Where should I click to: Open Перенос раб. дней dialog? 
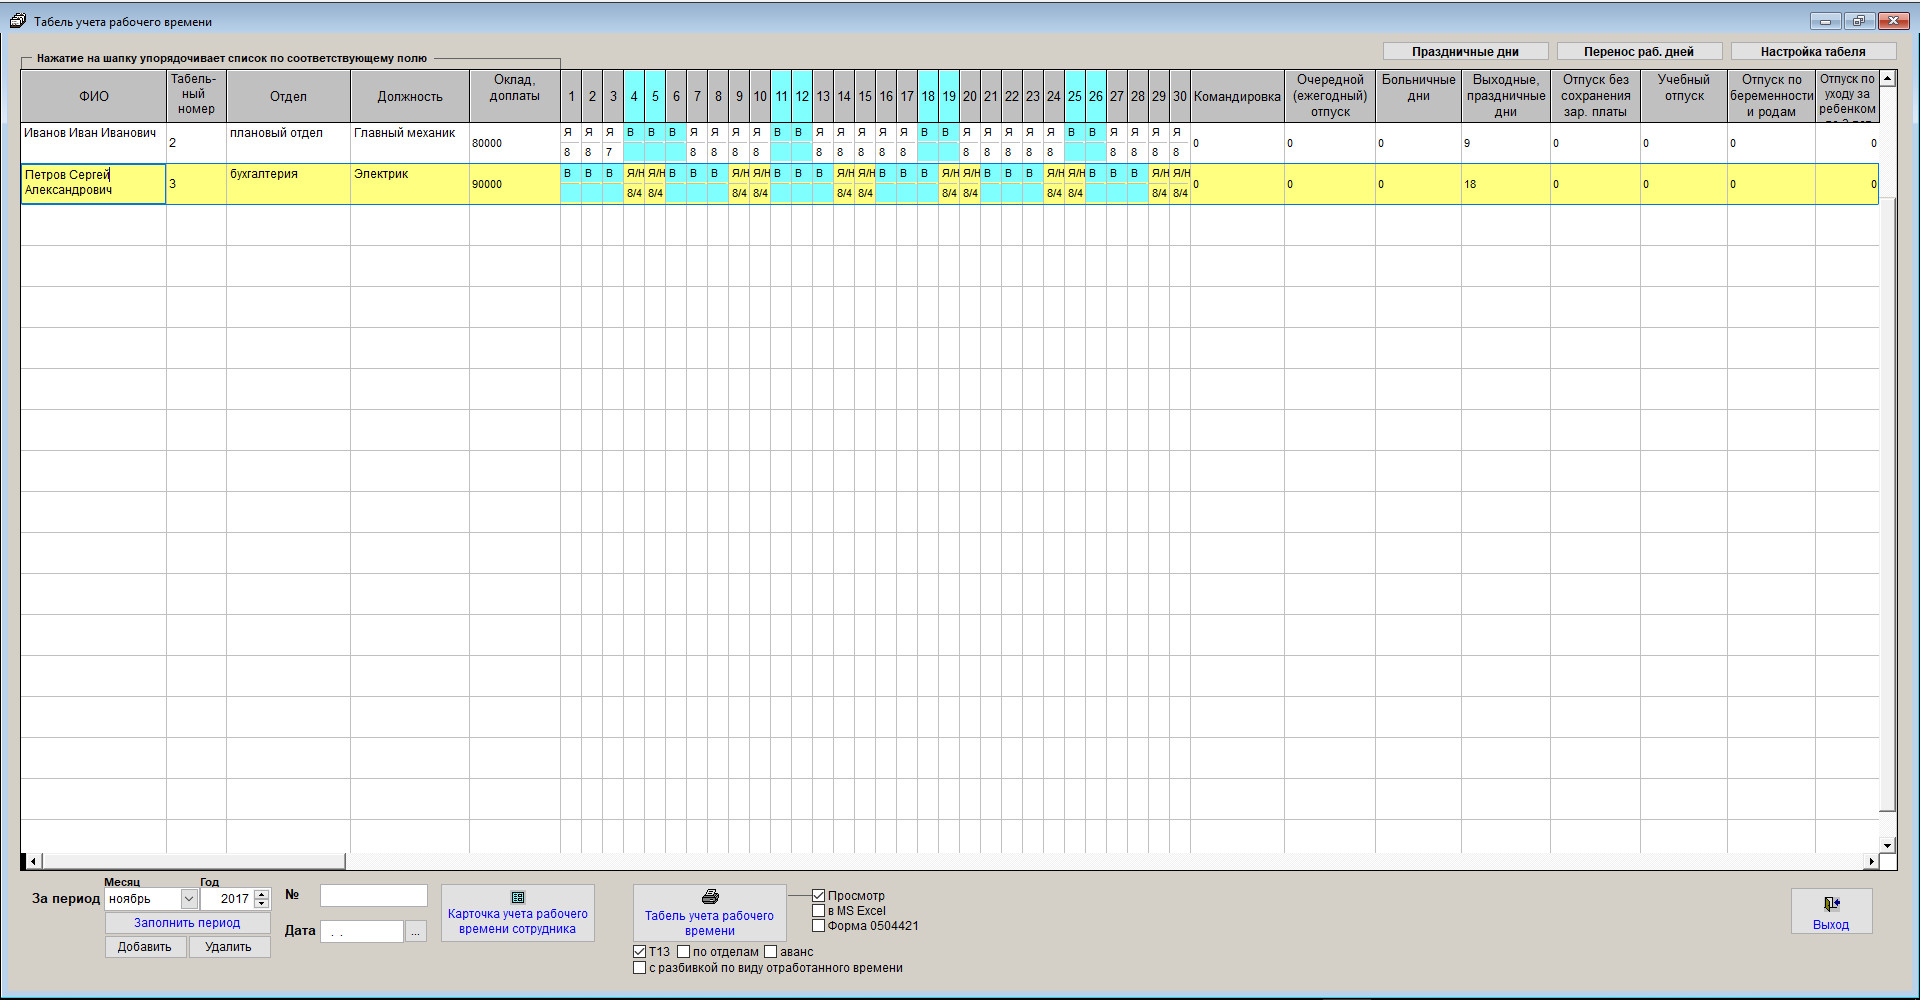[x=1639, y=52]
